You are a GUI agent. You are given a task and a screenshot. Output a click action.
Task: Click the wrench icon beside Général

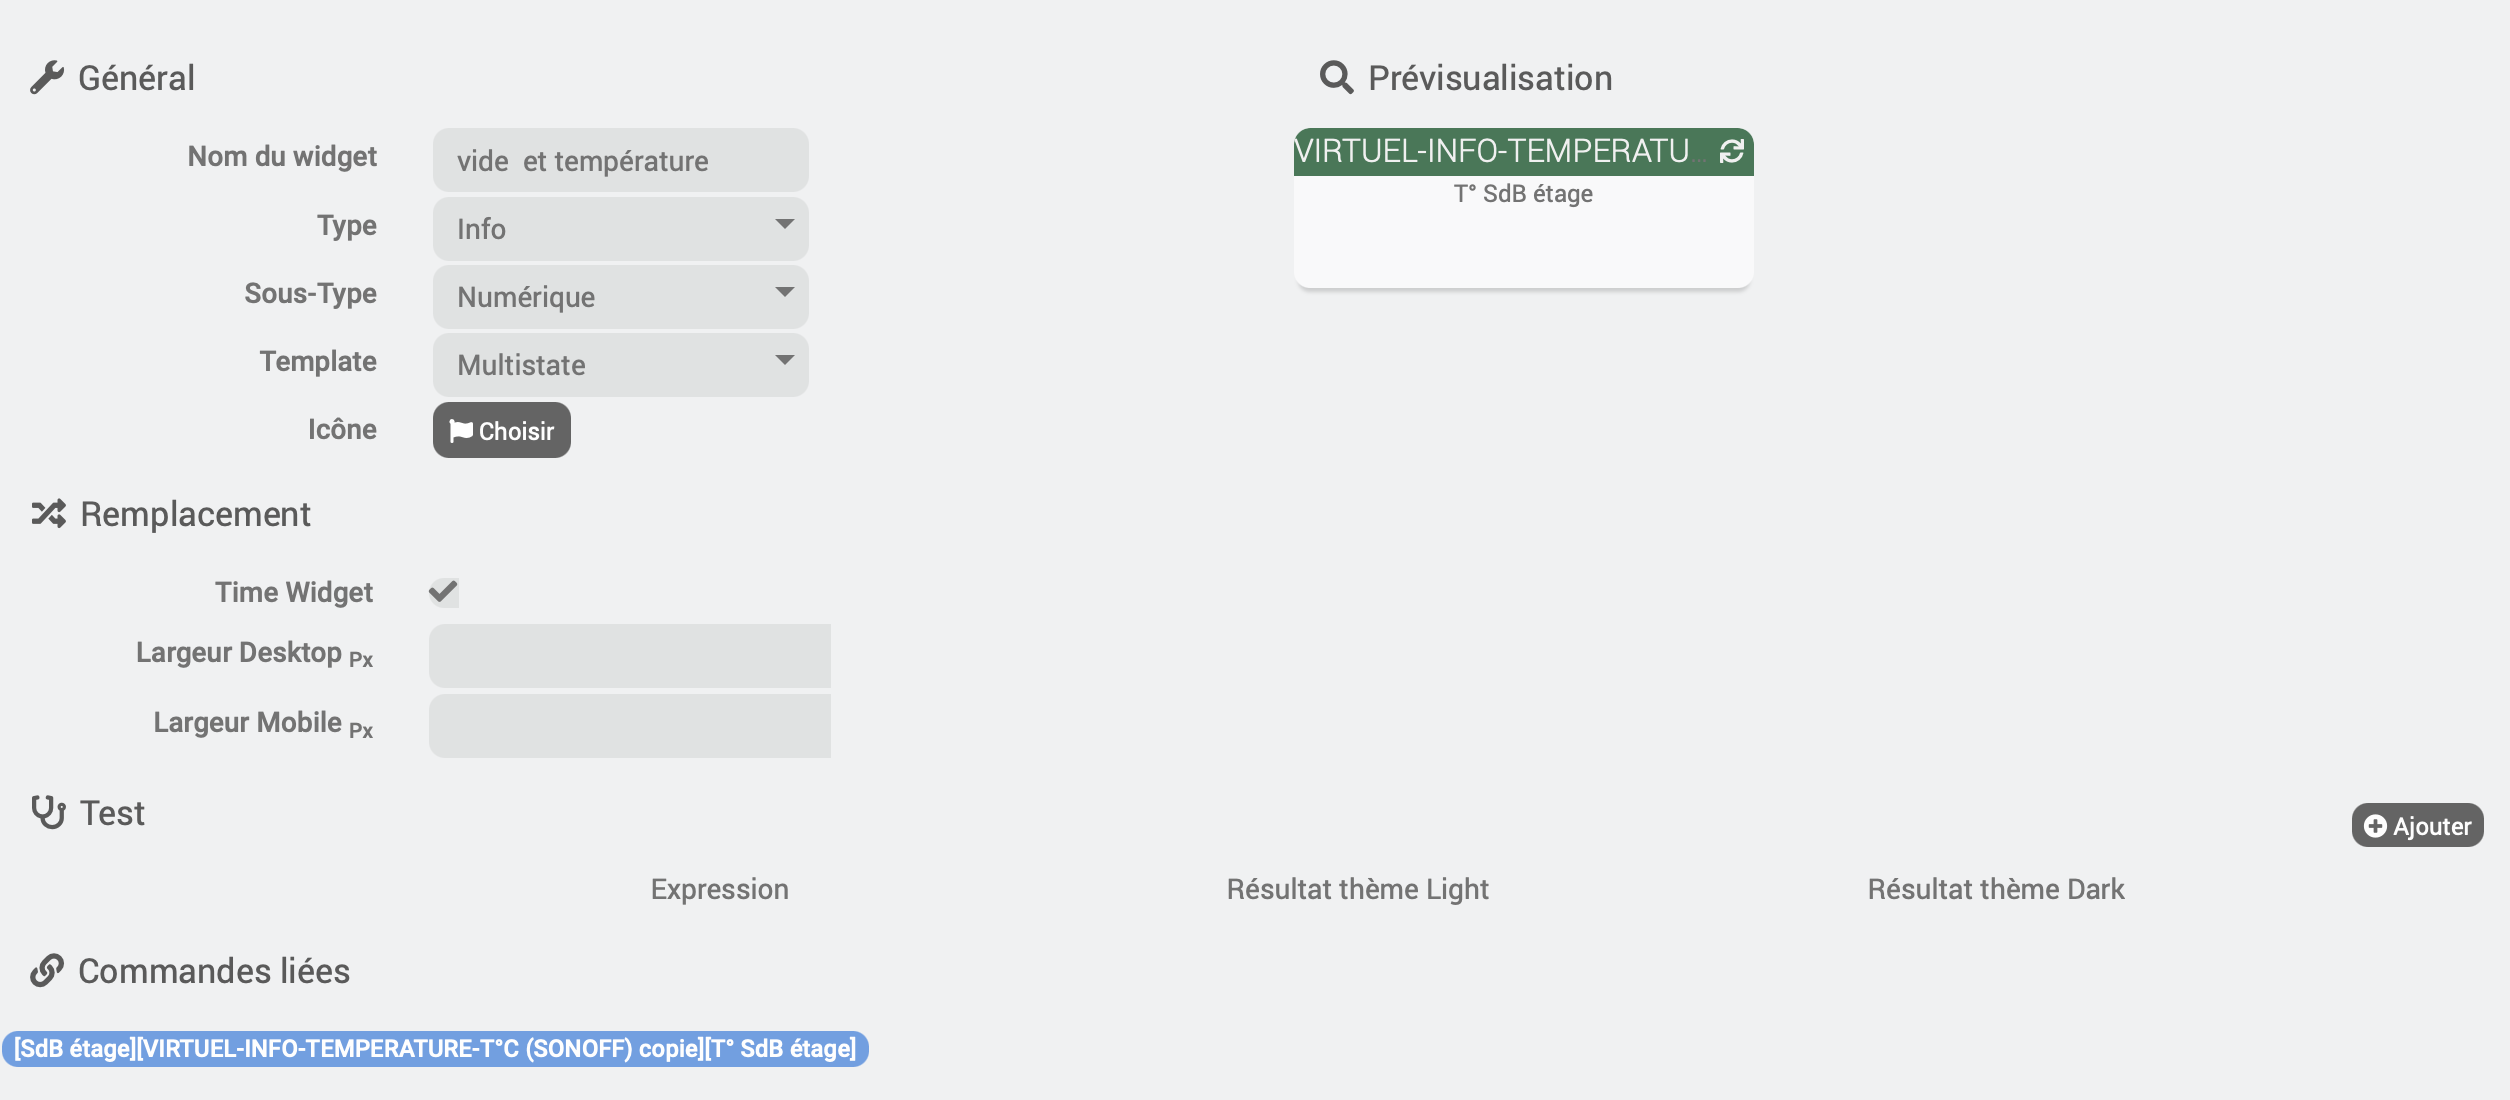pyautogui.click(x=47, y=78)
